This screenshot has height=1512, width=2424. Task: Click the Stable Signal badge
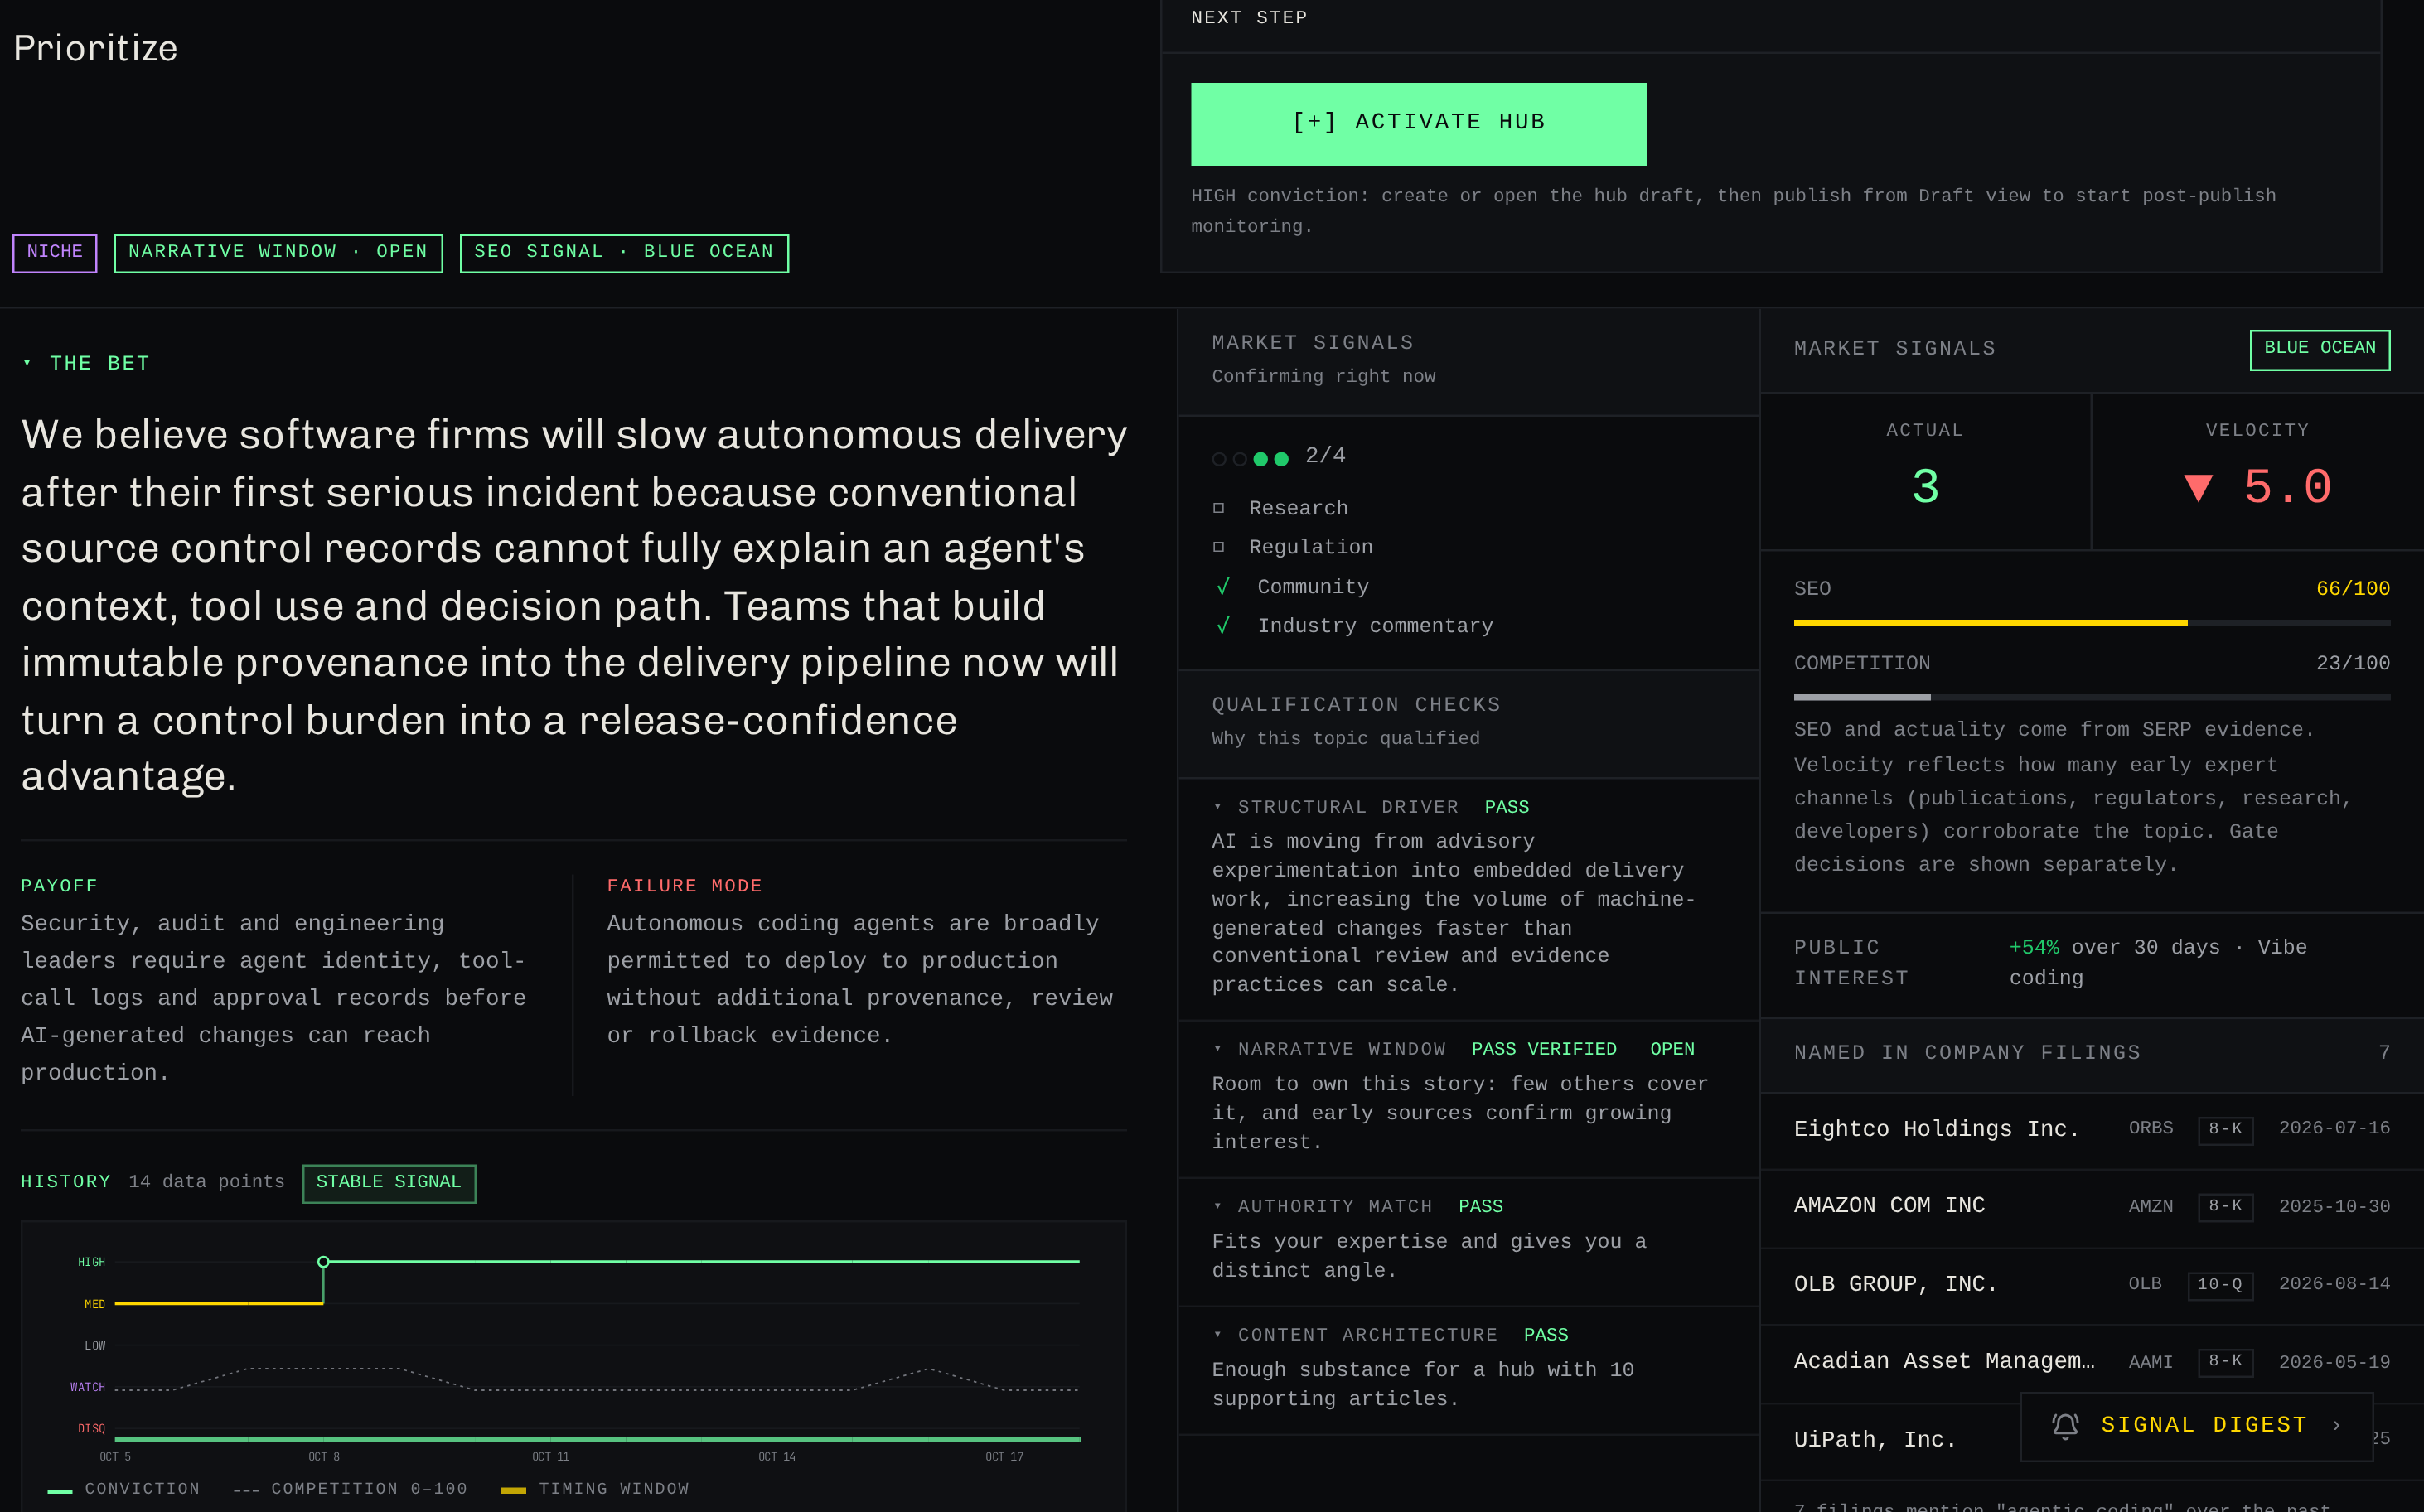(389, 1183)
